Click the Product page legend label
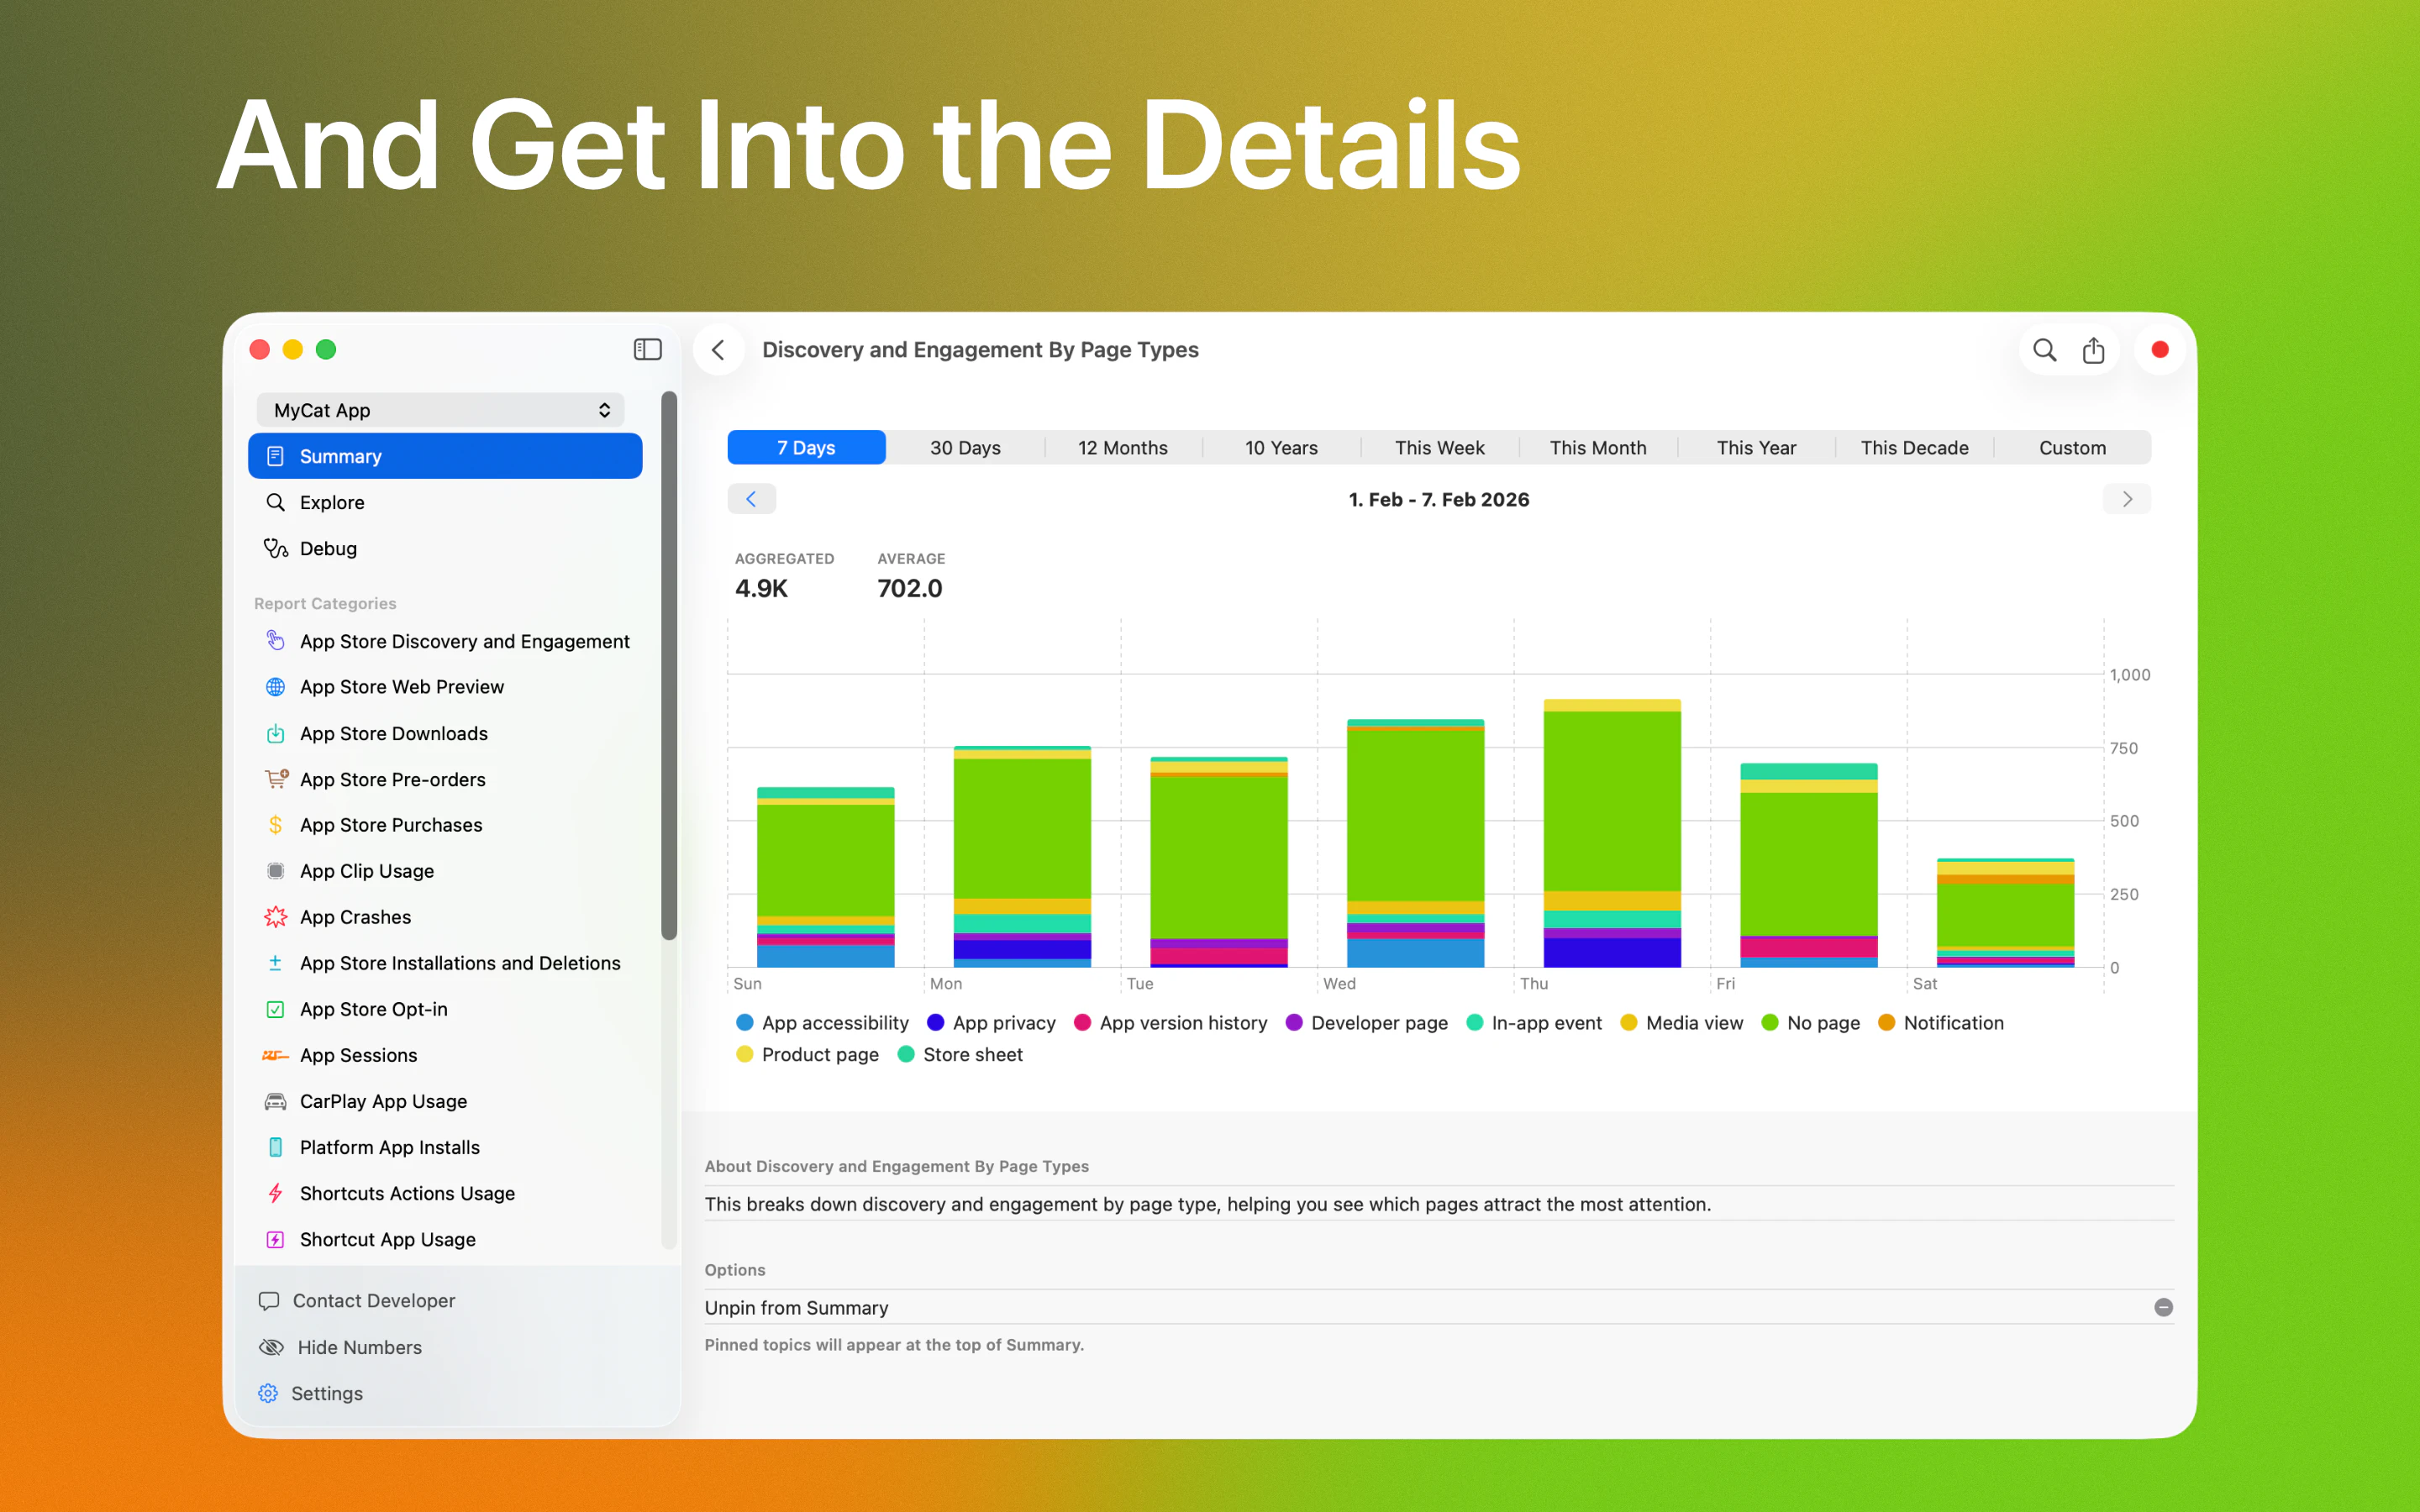The height and width of the screenshot is (1512, 2420). click(x=820, y=1054)
